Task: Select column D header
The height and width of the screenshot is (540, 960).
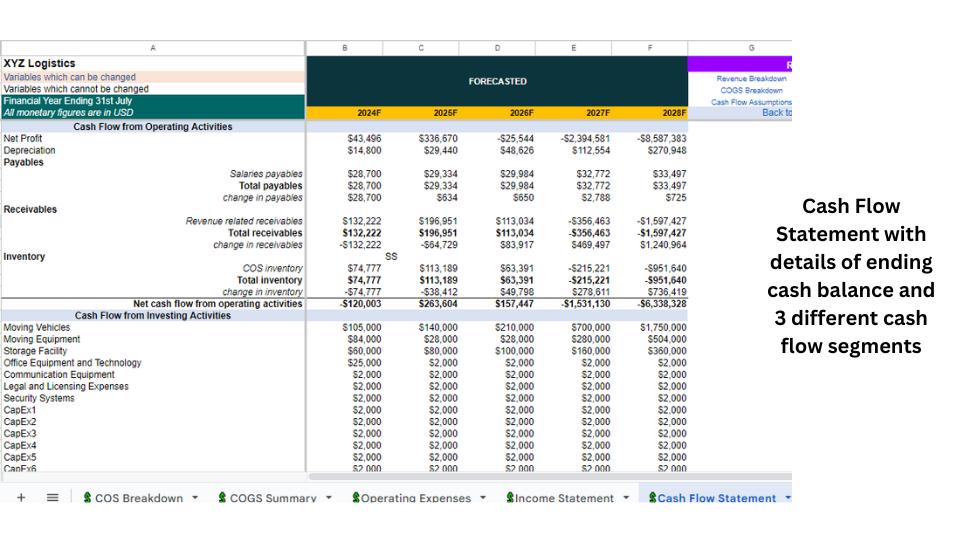Action: (497, 48)
